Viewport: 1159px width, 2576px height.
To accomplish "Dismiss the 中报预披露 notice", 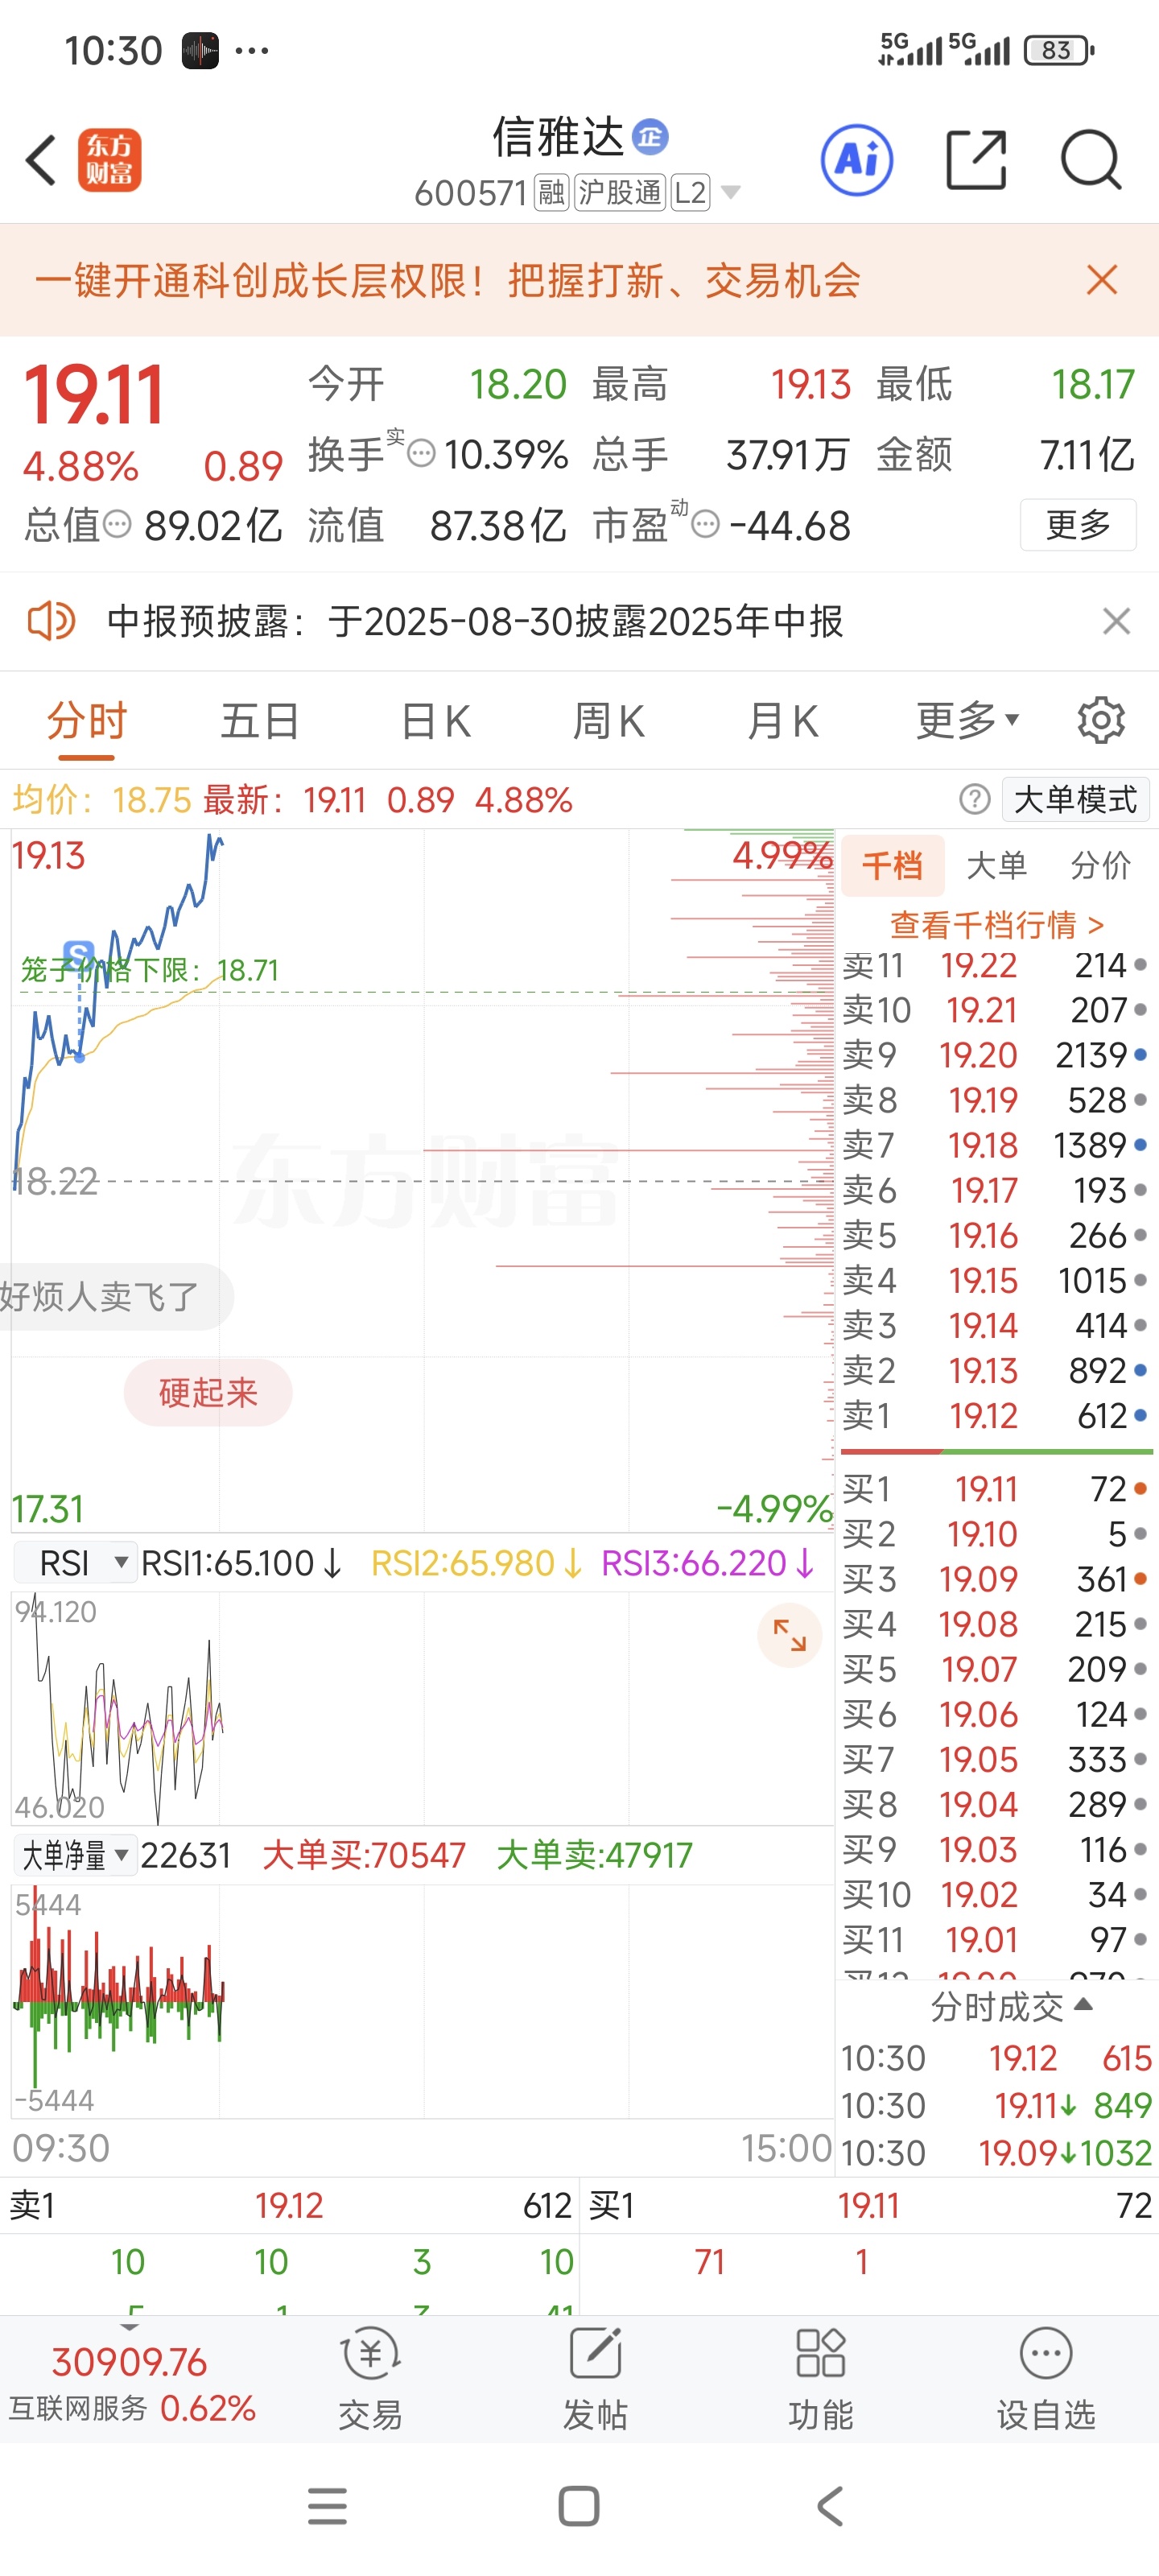I will coord(1116,621).
